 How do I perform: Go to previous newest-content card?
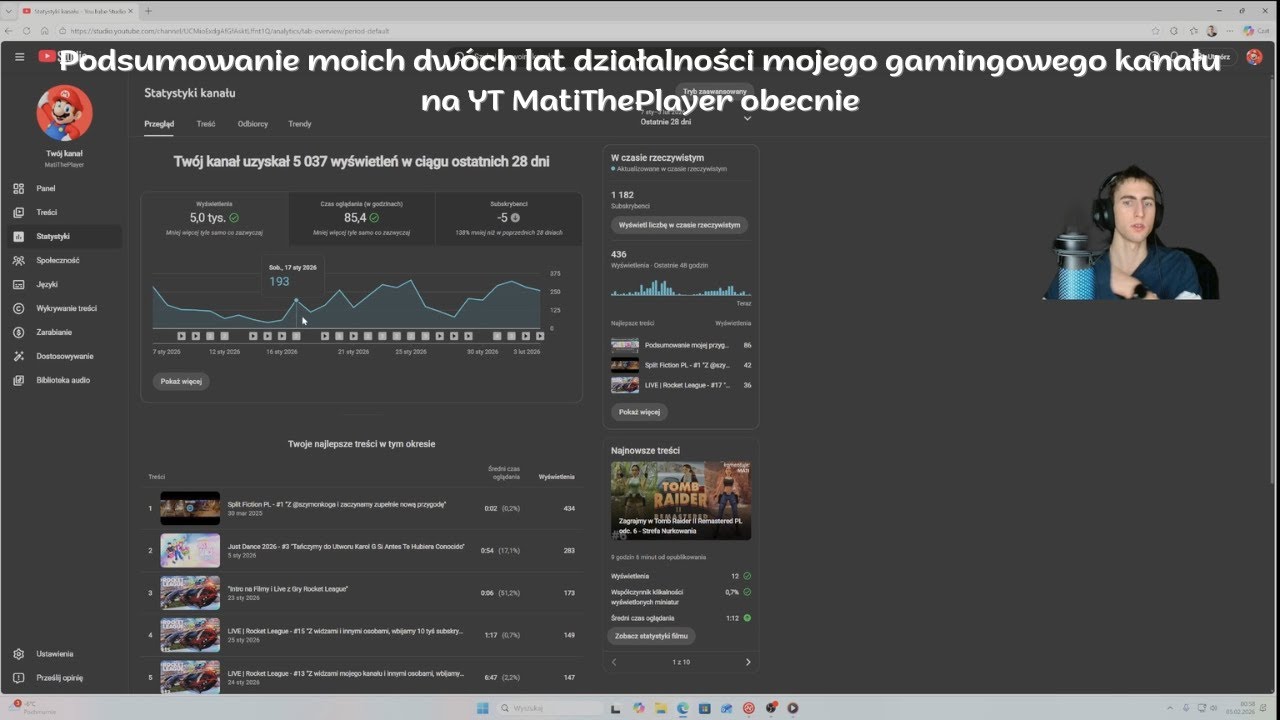pos(614,662)
